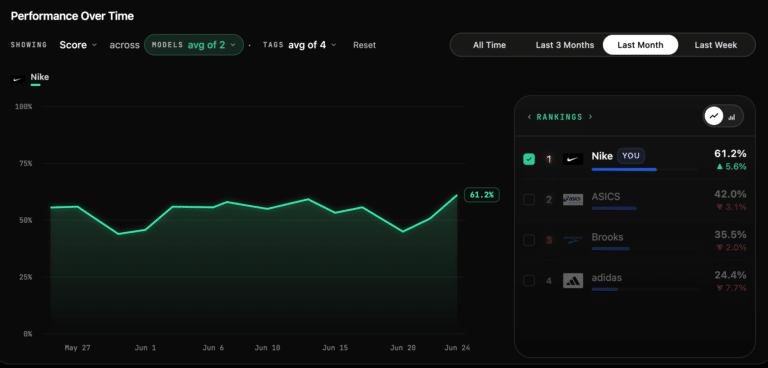768x368 pixels.
Task: Click the May 27 date on axis
Action: coord(77,348)
